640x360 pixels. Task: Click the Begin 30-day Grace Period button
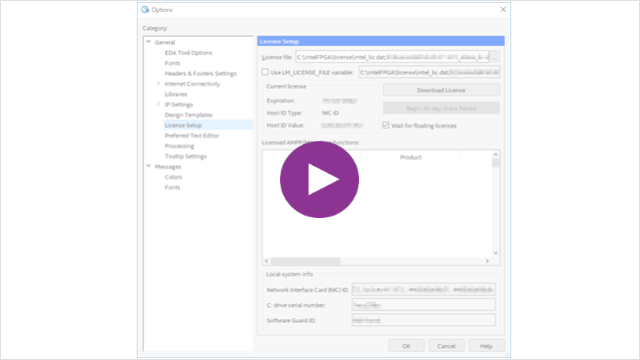point(441,108)
